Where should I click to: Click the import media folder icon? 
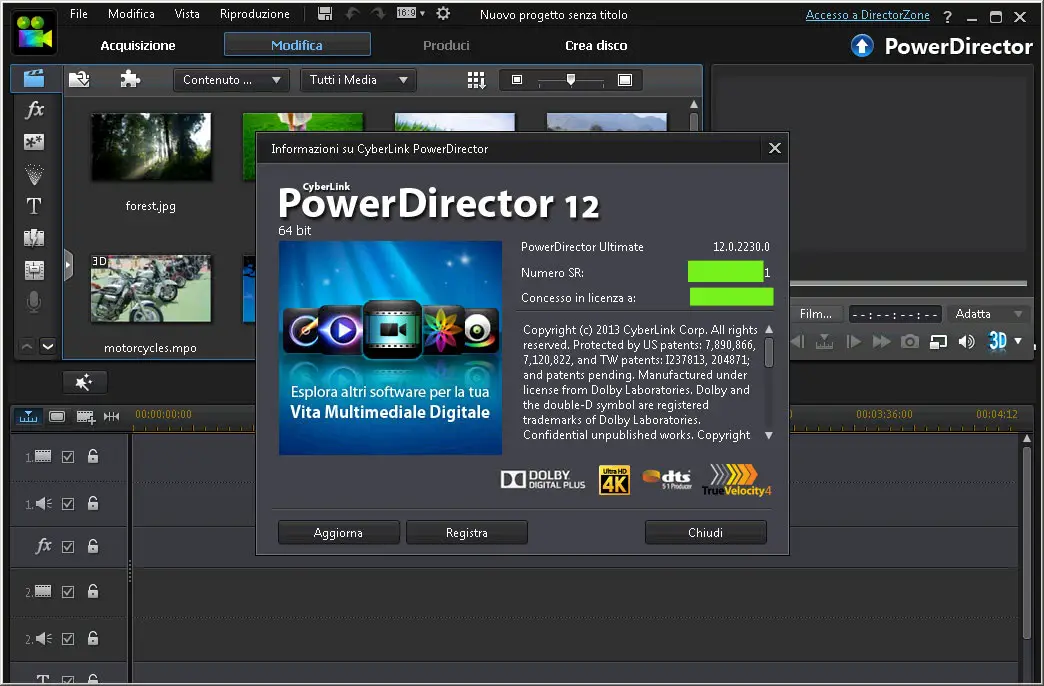79,79
